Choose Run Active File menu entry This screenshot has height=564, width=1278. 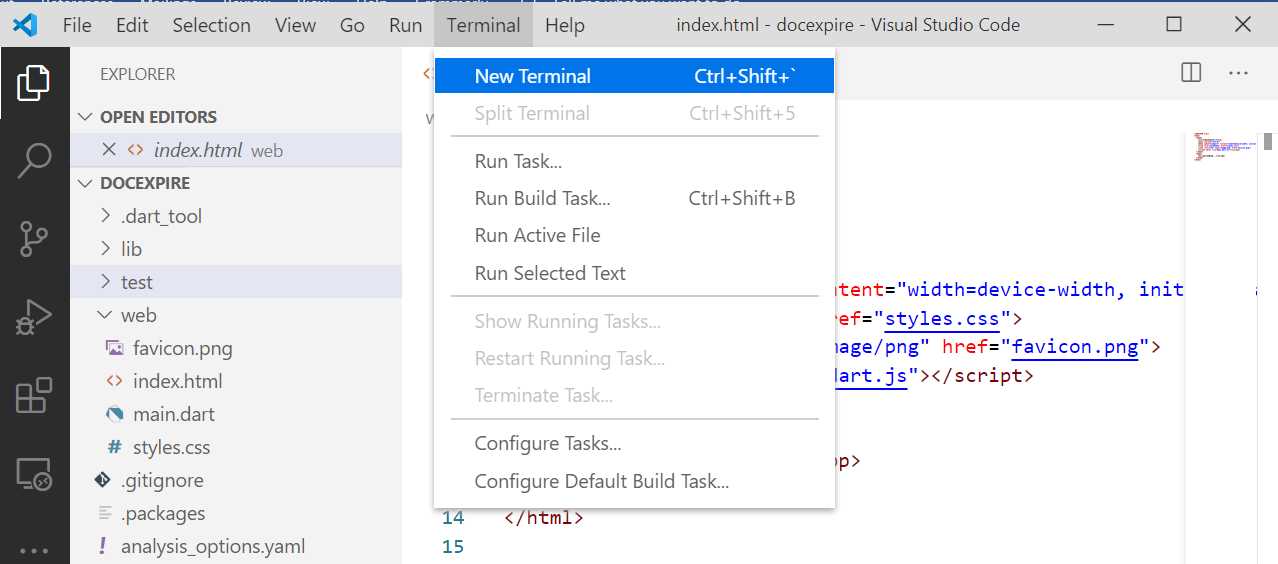[x=634, y=235]
